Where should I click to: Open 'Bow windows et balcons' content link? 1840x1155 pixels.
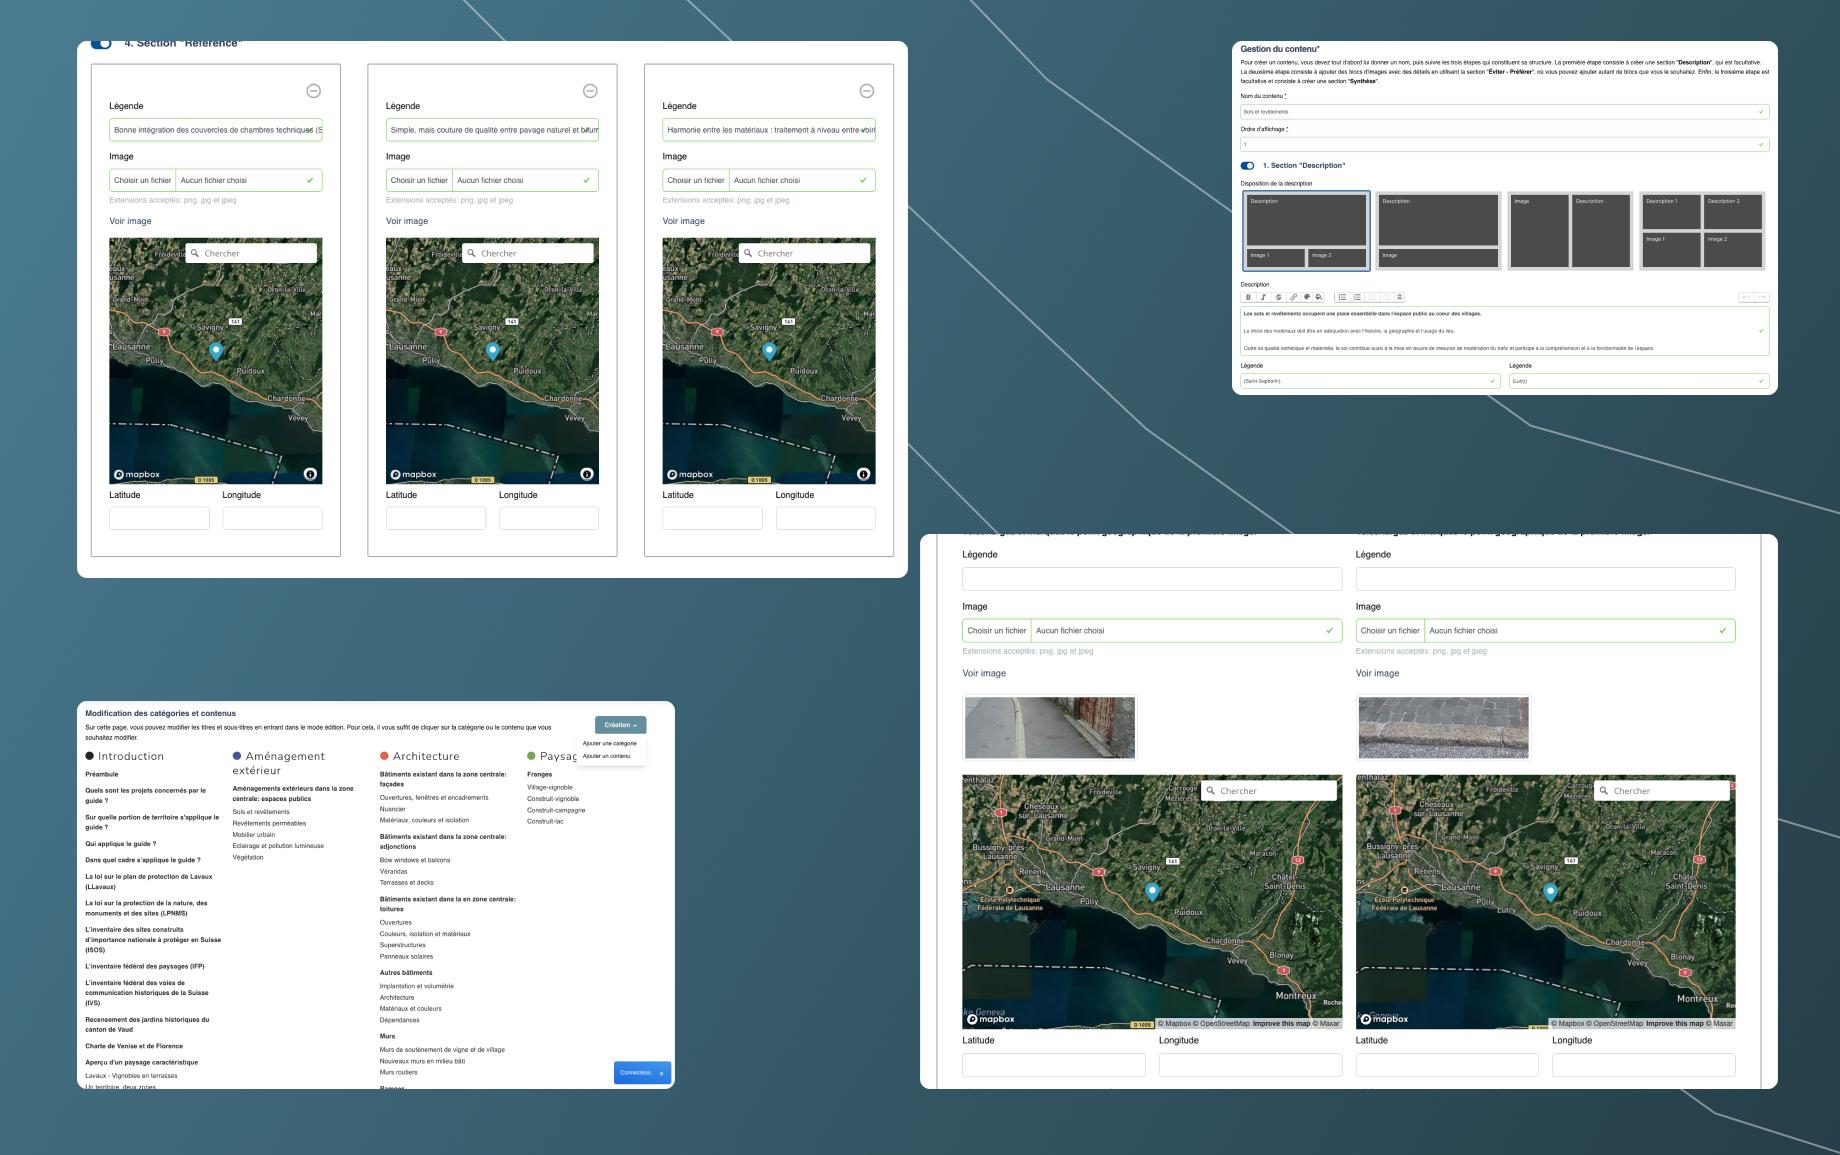tap(415, 860)
